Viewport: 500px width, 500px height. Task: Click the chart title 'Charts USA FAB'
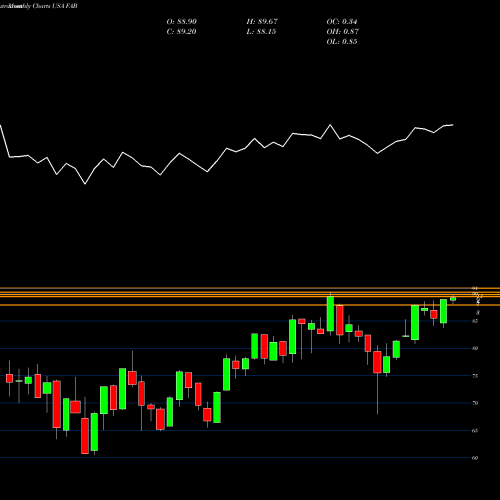[x=55, y=6]
